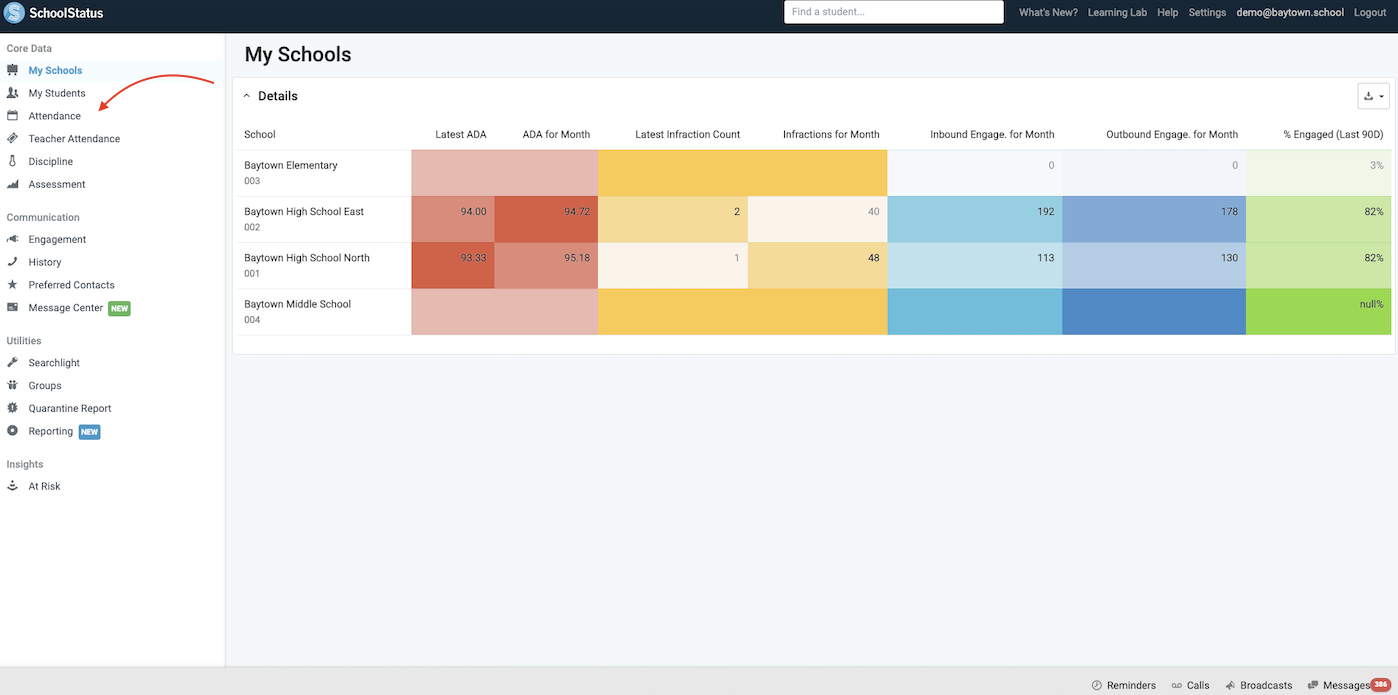Image resolution: width=1398 pixels, height=695 pixels.
Task: Open Reminders in bottom bar
Action: click(1131, 685)
